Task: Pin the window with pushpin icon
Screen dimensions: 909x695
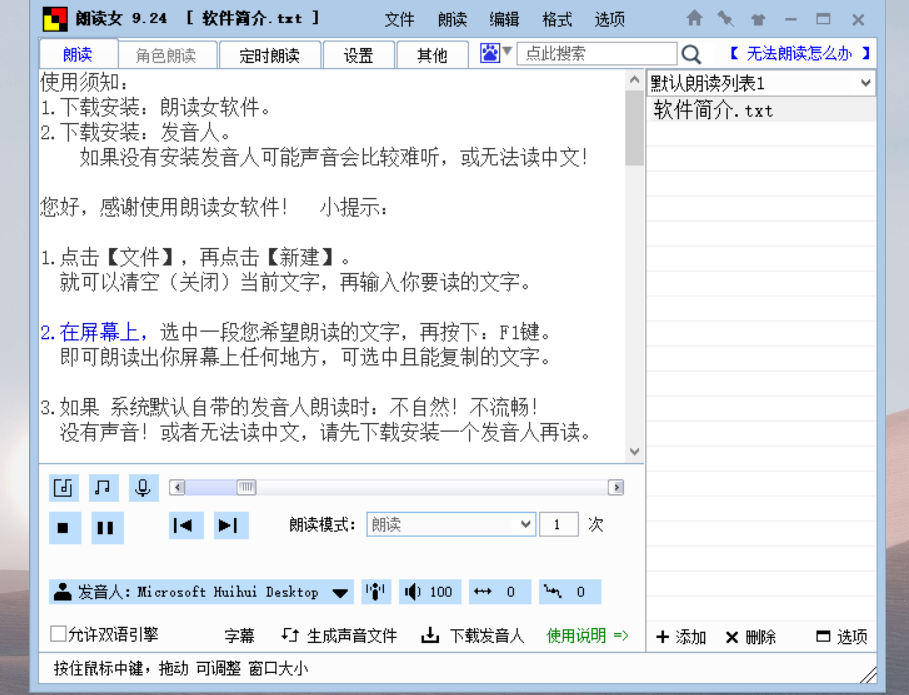Action: (x=725, y=19)
